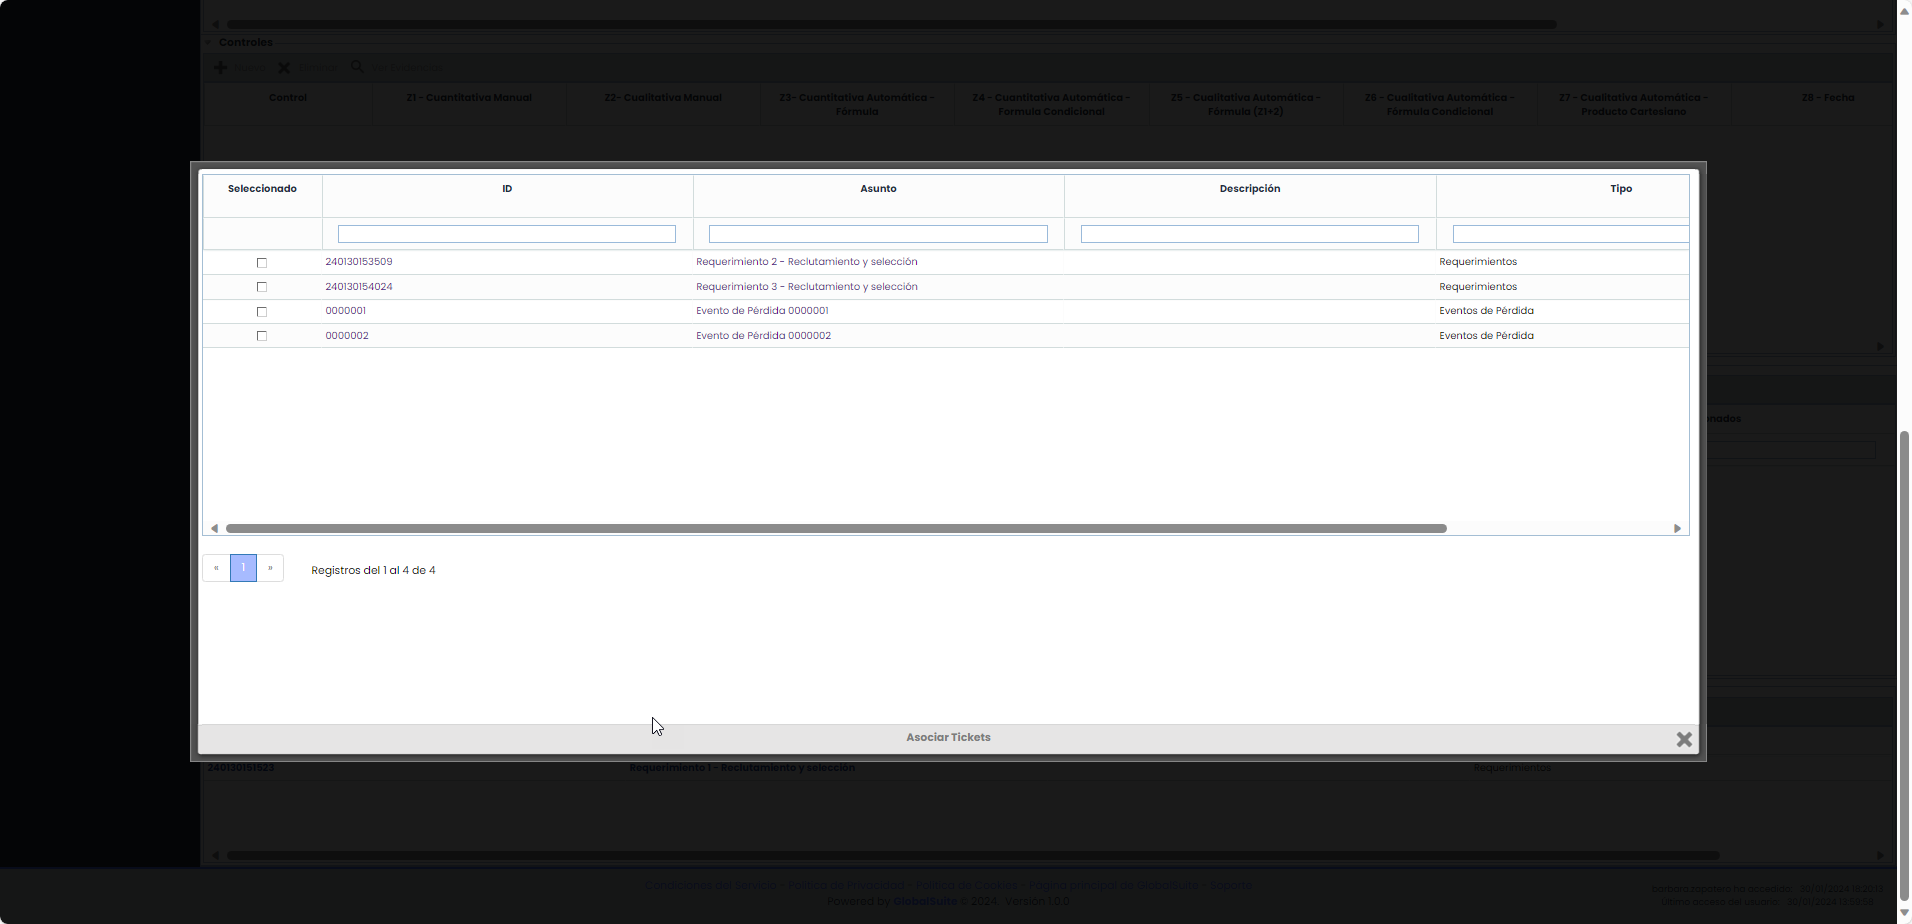This screenshot has height=924, width=1912.
Task: Open the Requerimiento 2 - Reclutamiento y selección link
Action: 806,262
